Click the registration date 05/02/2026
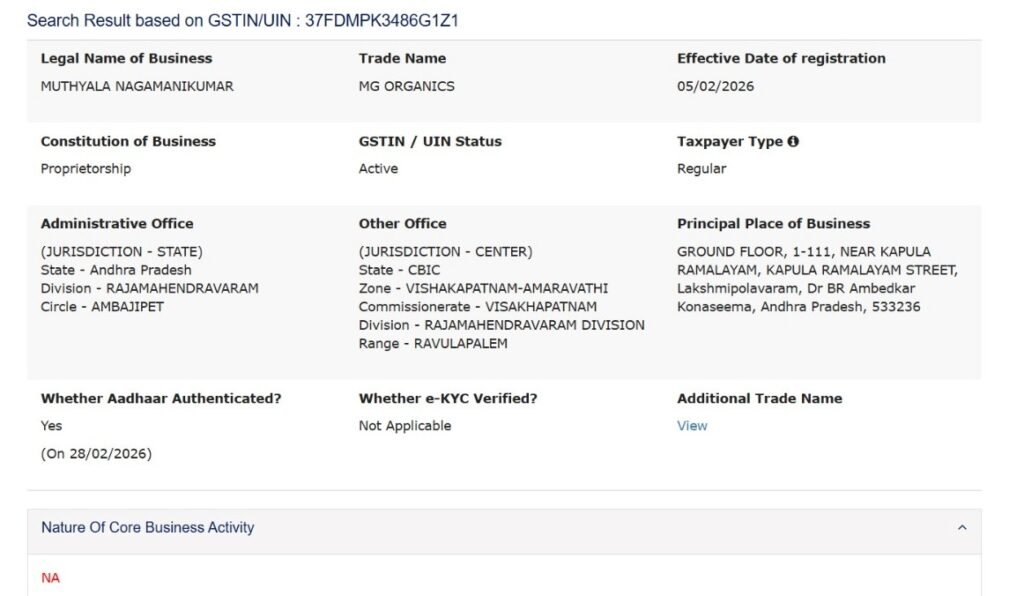Screen dimensions: 1024x596 tap(715, 86)
